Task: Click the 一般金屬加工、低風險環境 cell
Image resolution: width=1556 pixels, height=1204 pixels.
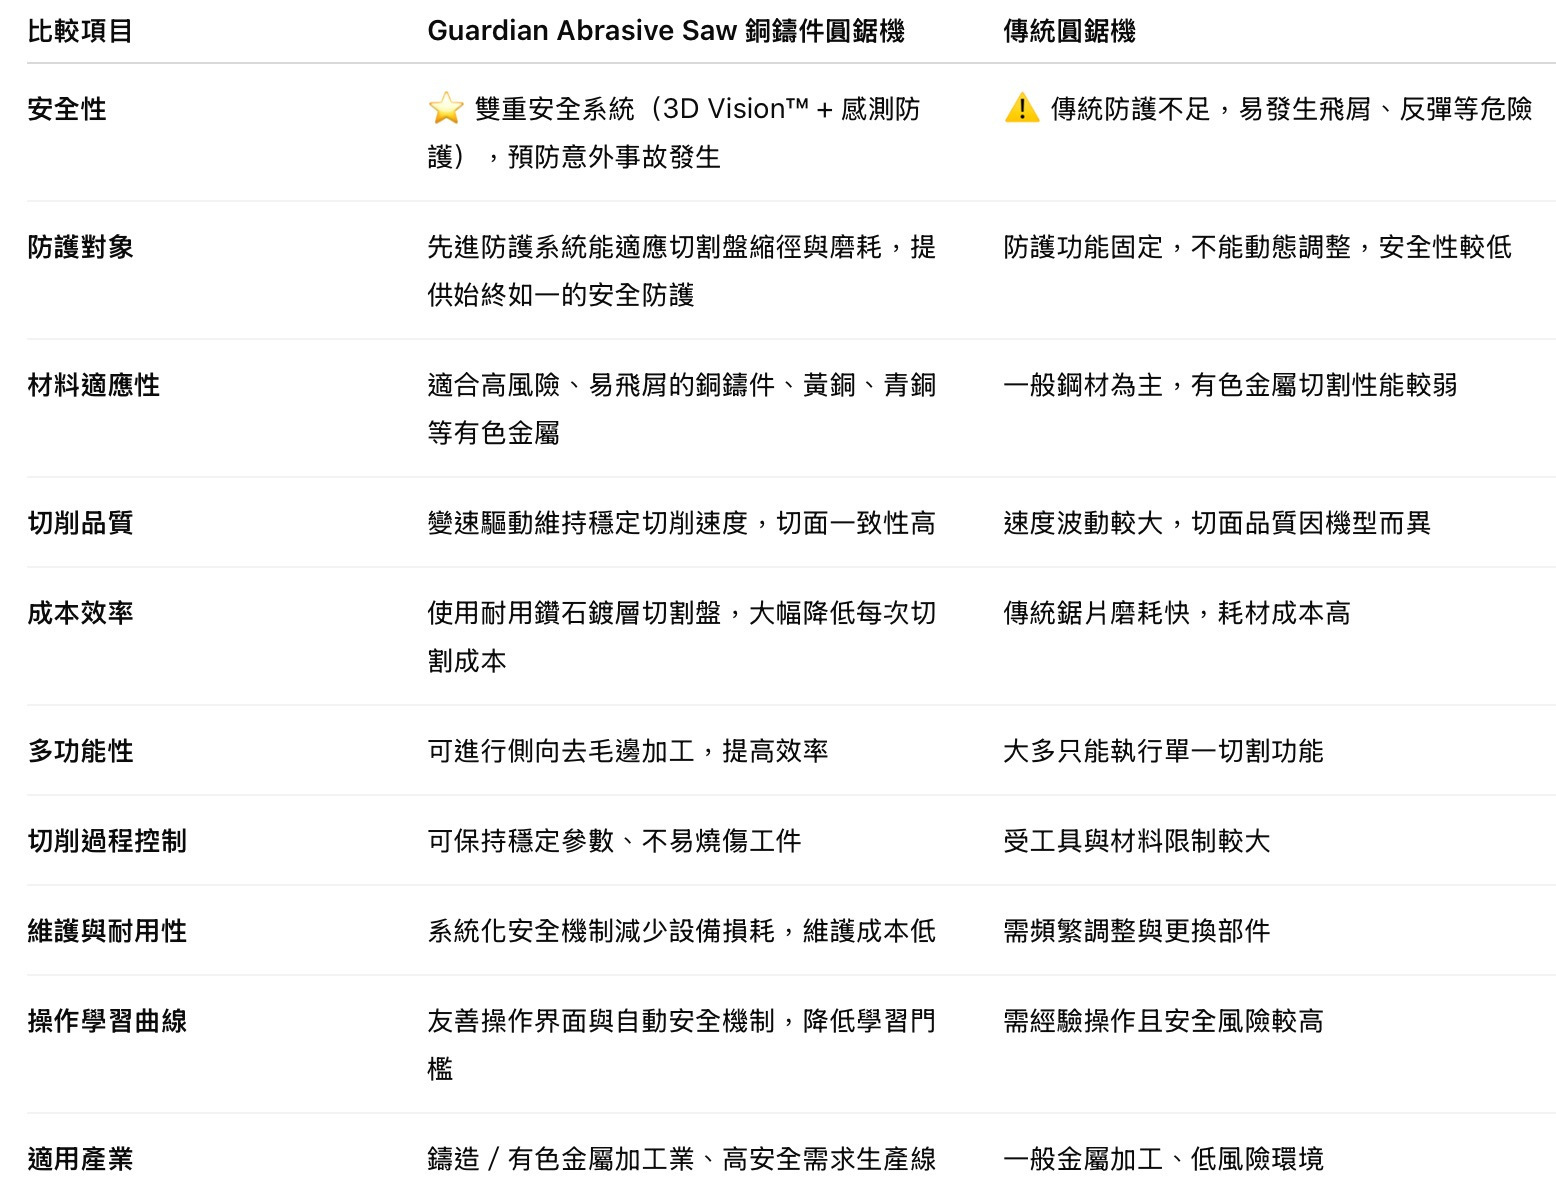Action: [1163, 1159]
